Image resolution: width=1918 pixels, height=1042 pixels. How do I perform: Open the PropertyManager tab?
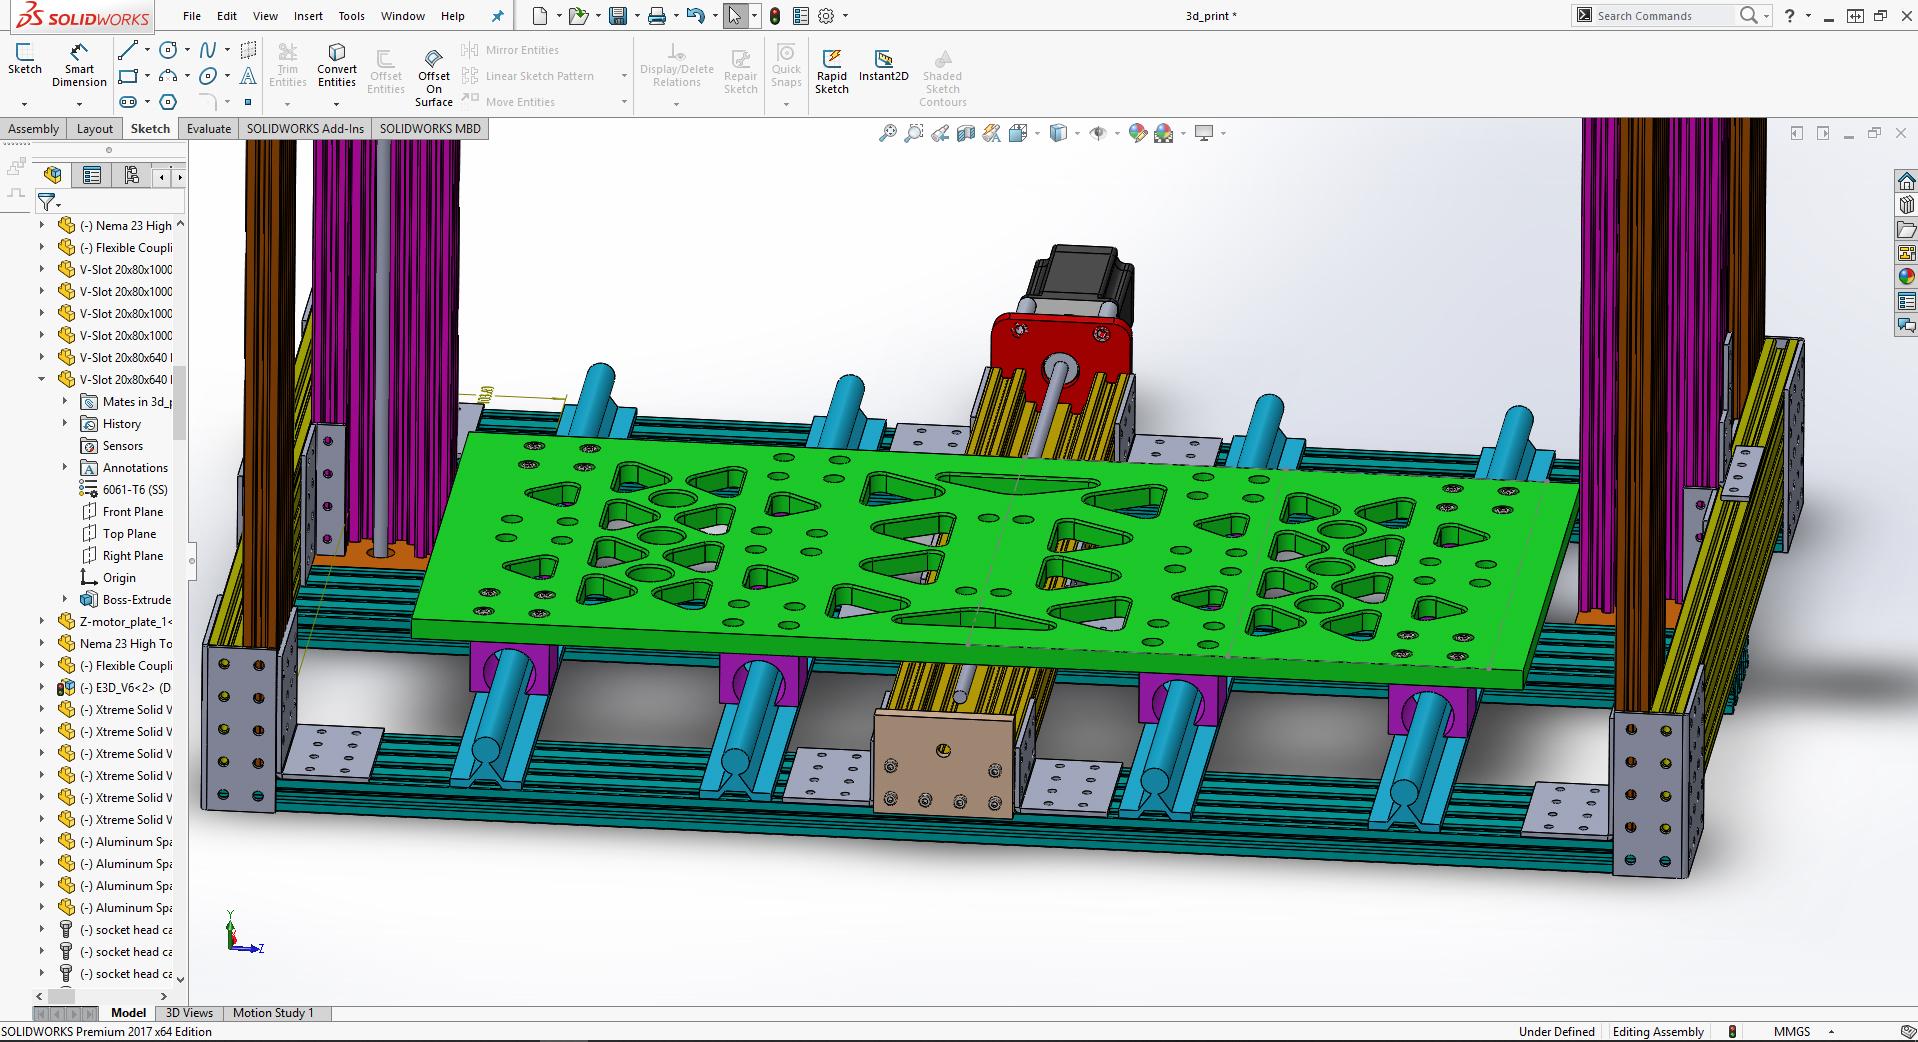[x=92, y=176]
